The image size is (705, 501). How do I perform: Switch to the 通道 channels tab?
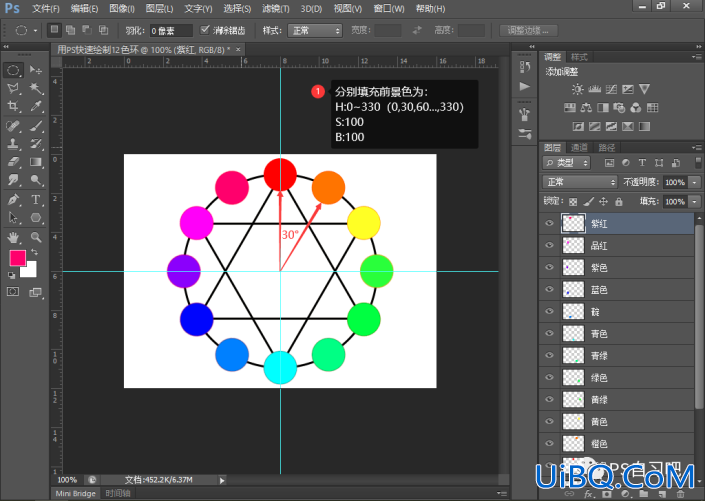tap(579, 147)
